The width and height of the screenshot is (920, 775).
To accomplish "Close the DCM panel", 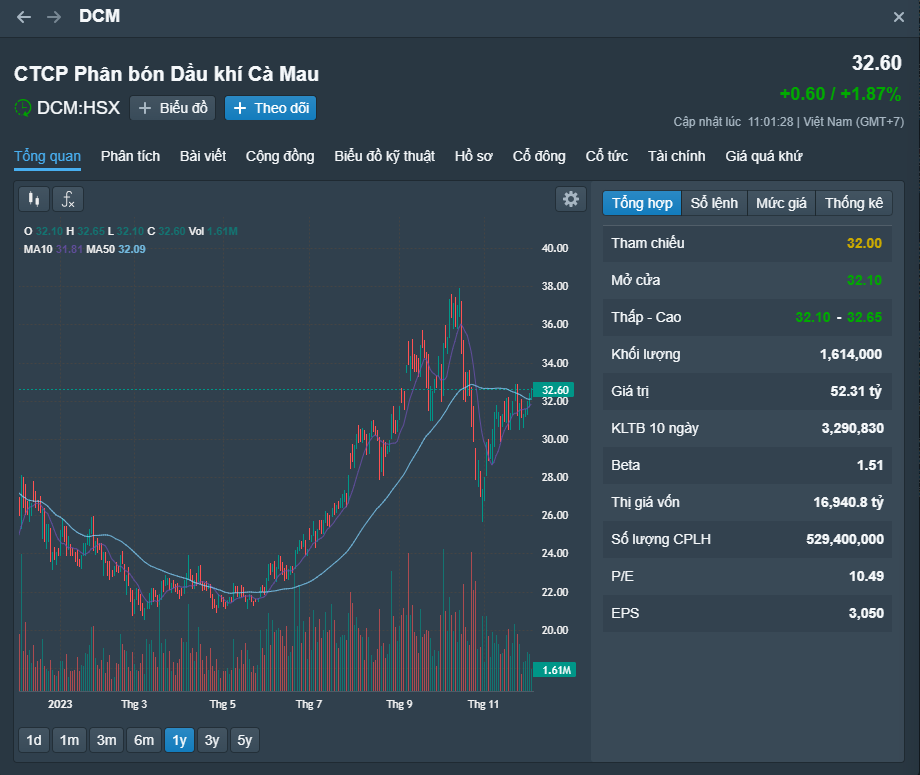I will click(898, 17).
